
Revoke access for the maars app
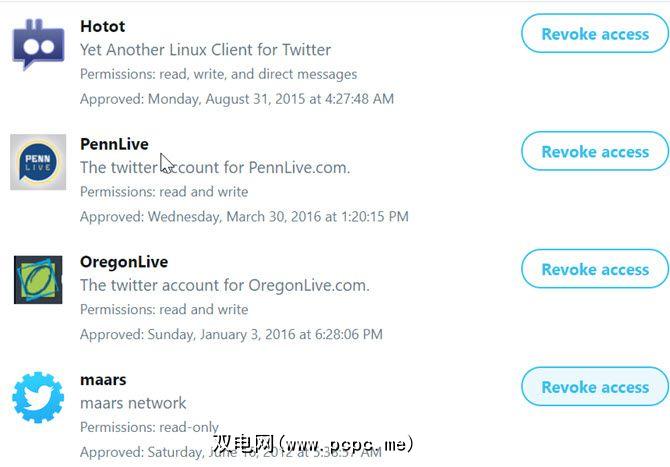pos(595,387)
